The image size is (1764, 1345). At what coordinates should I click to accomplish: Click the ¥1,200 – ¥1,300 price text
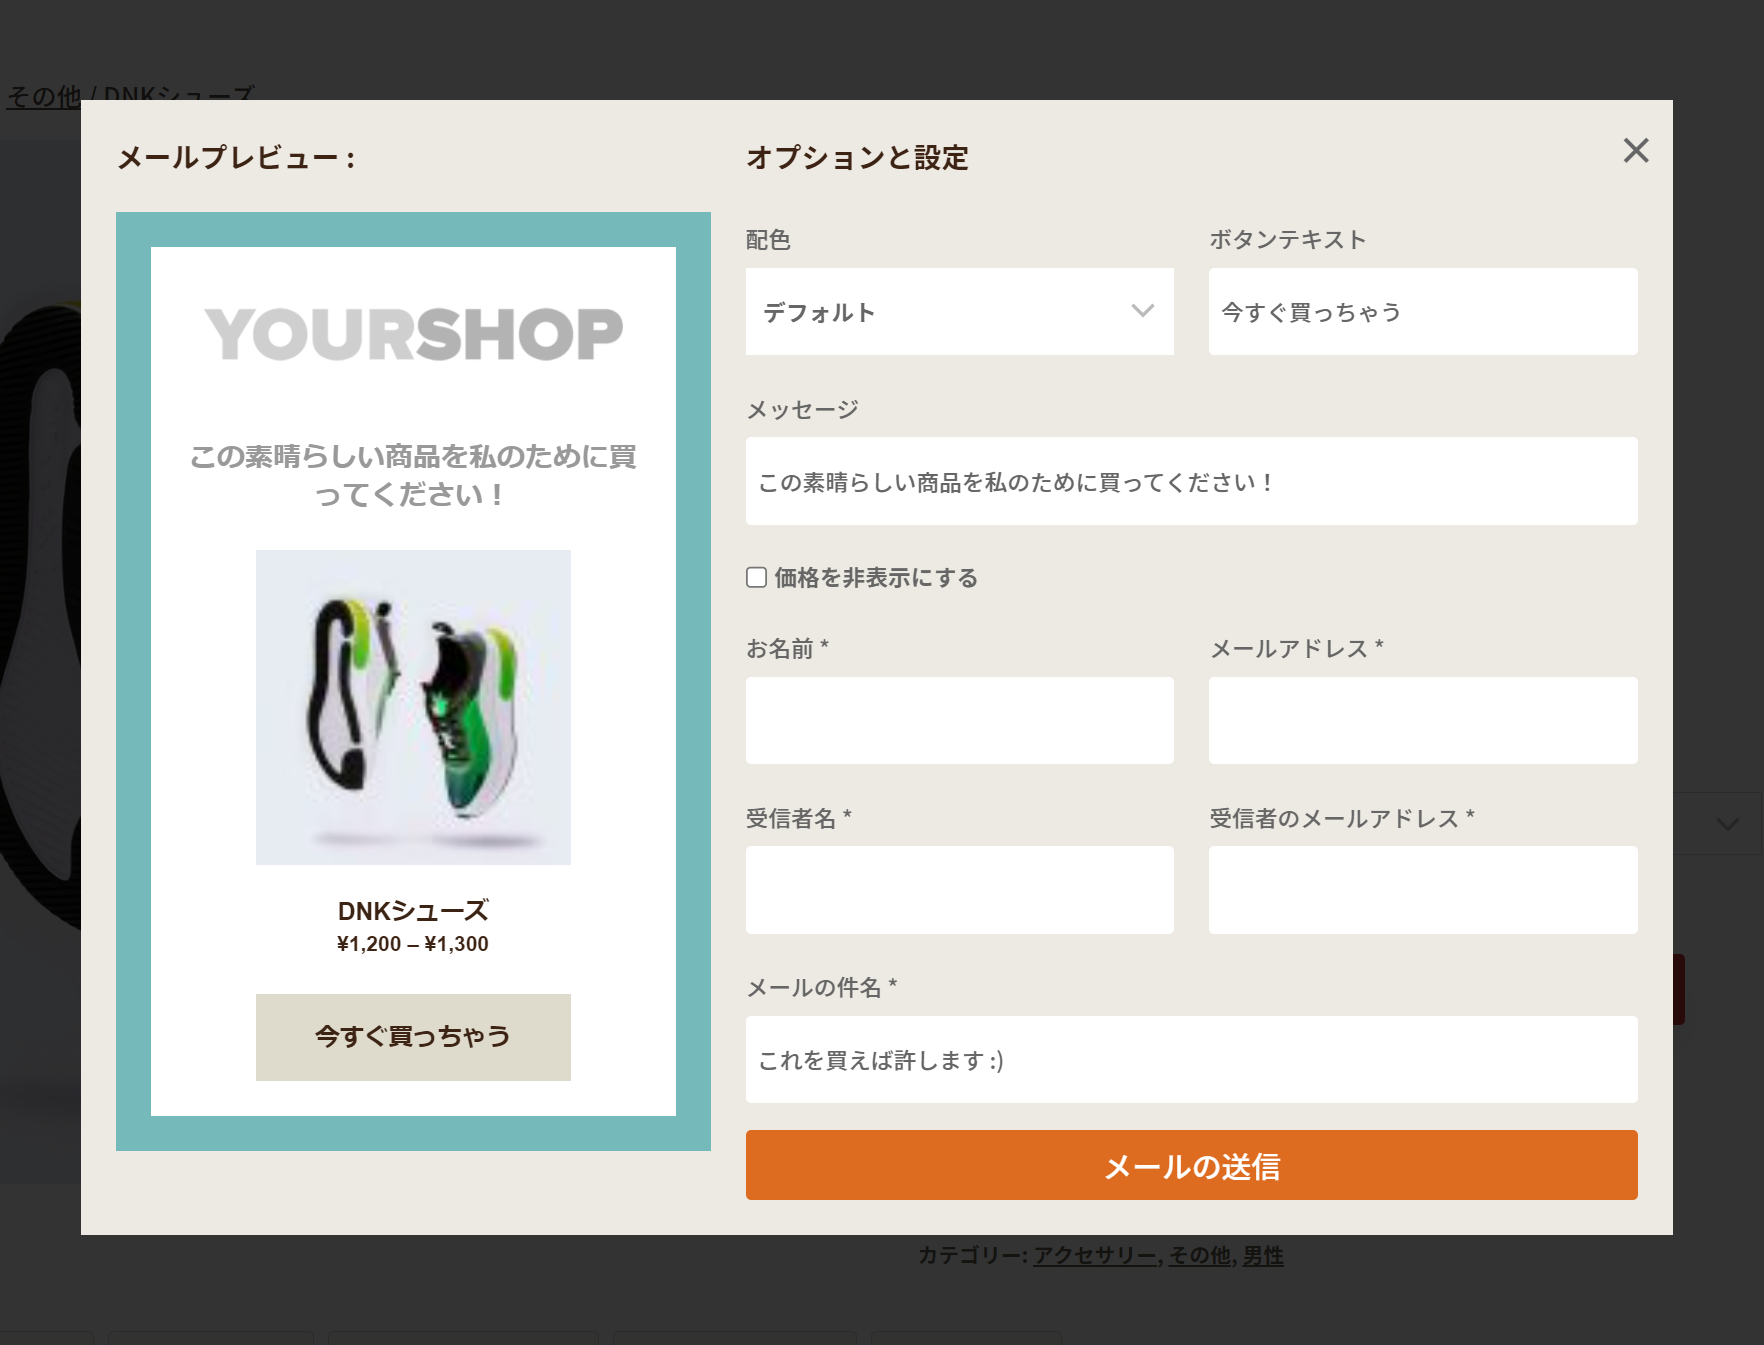[x=413, y=944]
